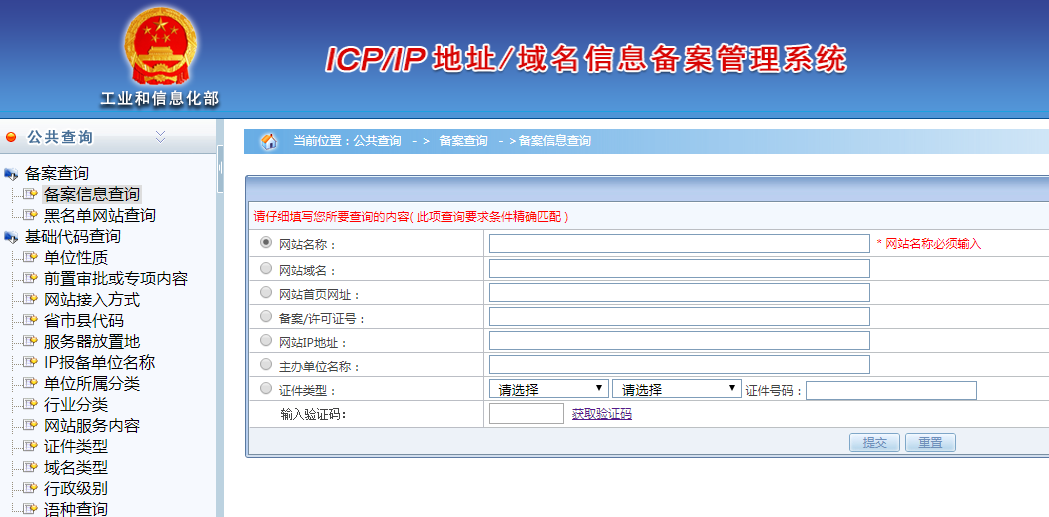This screenshot has height=517, width=1049.
Task: Open 省市县代码 lookup
Action: tap(84, 320)
